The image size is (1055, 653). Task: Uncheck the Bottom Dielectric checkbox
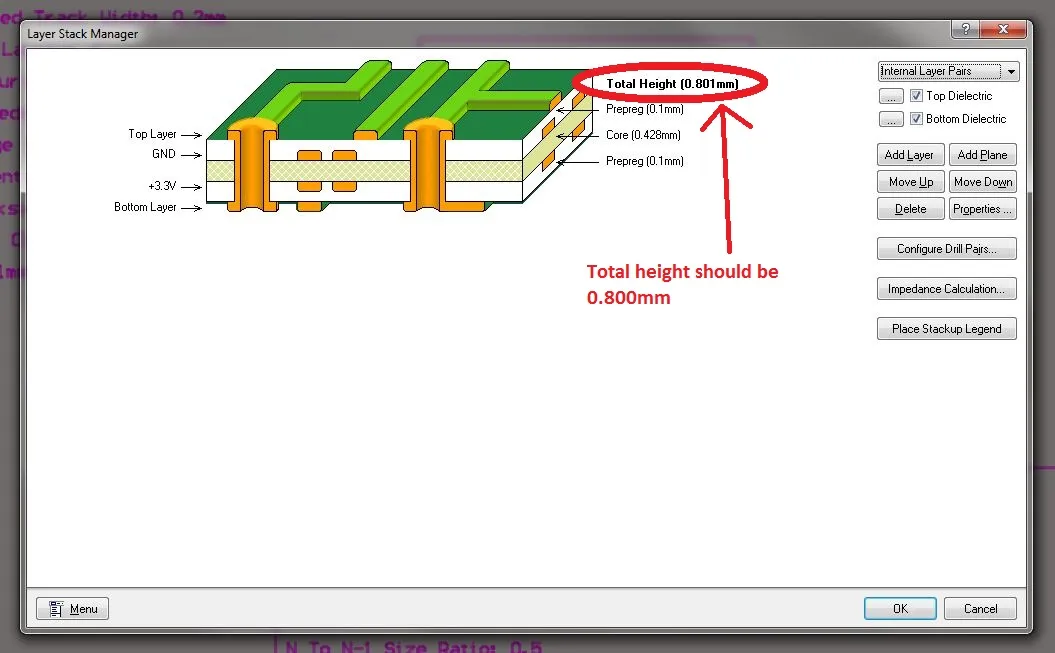pos(916,119)
